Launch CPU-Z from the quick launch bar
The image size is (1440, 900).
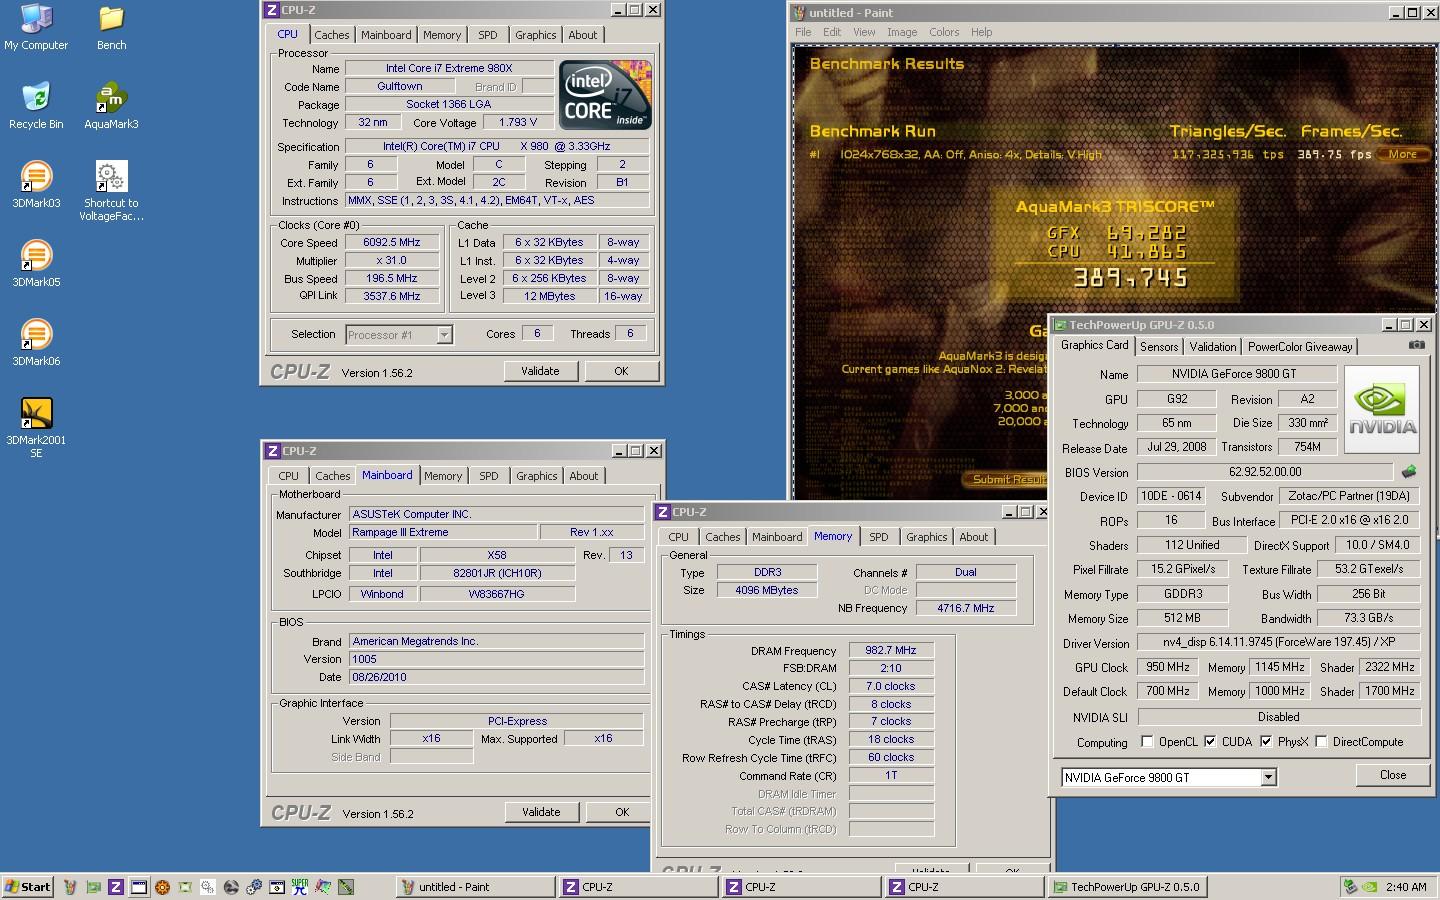[116, 887]
